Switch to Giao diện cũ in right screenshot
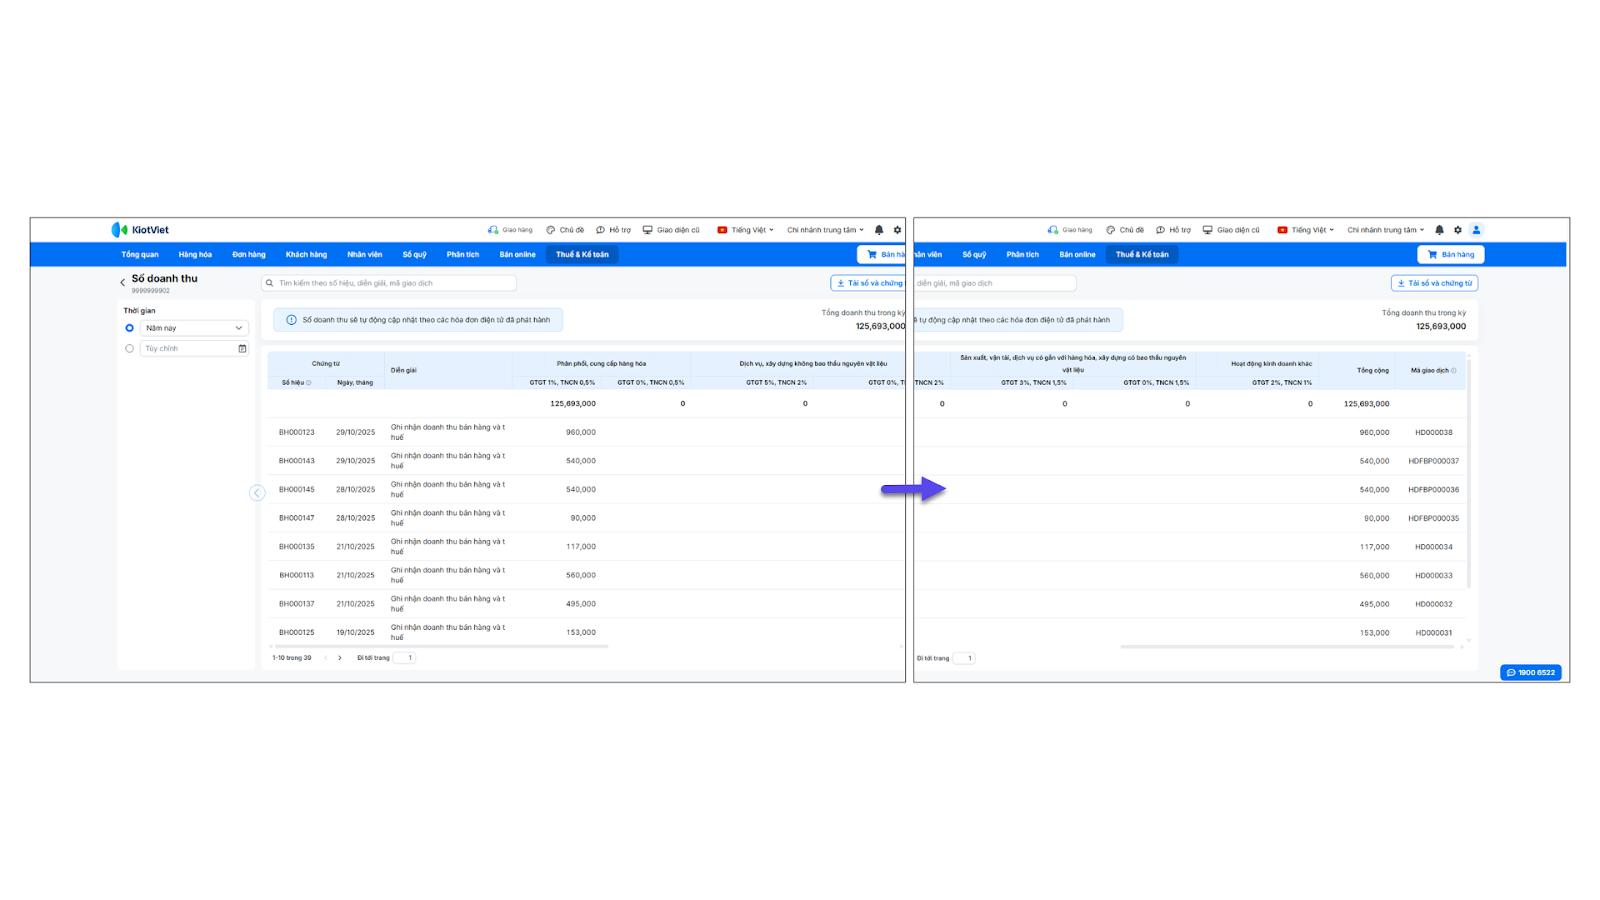 click(1231, 230)
